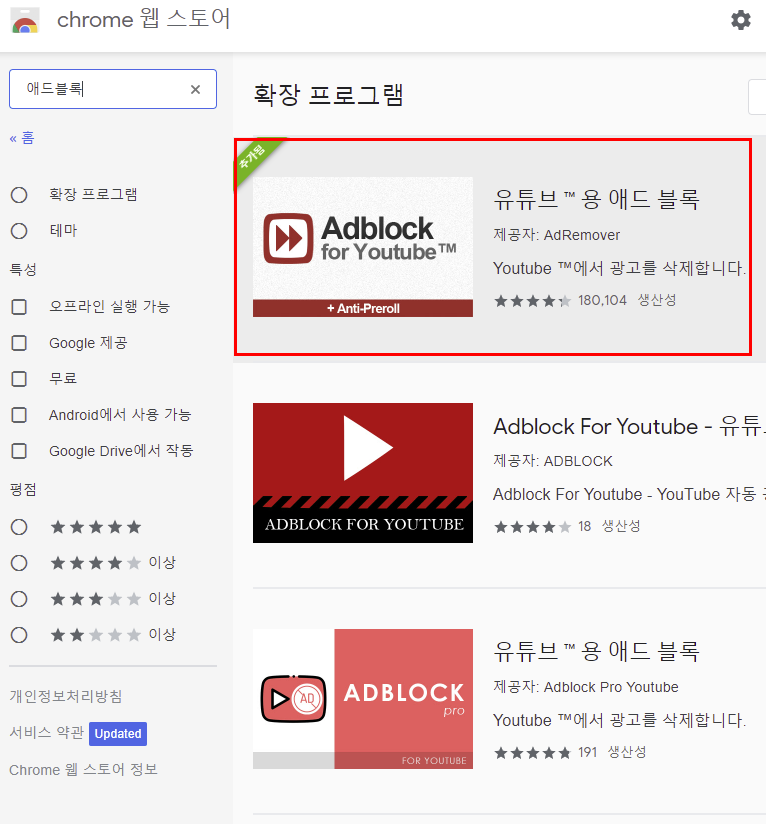766x824 pixels.
Task: Click the star rating of ADBLOCK's extension
Action: [533, 527]
